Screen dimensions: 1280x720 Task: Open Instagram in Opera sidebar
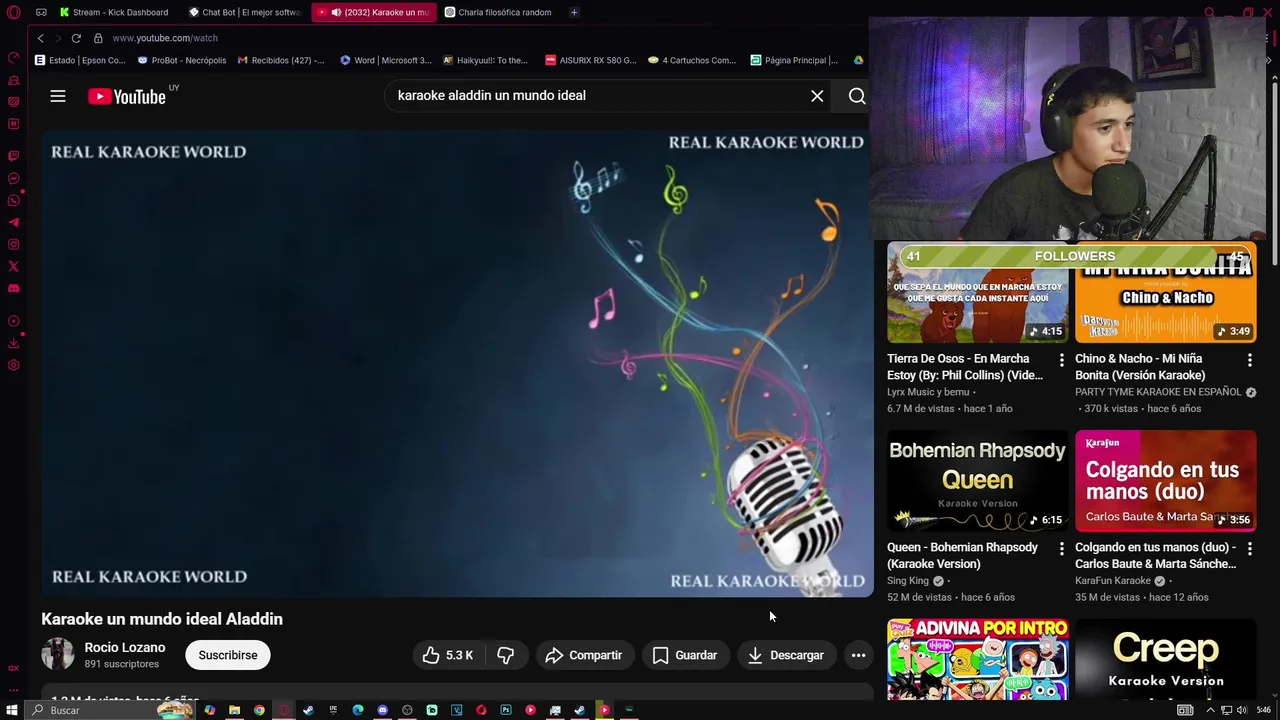(x=13, y=244)
